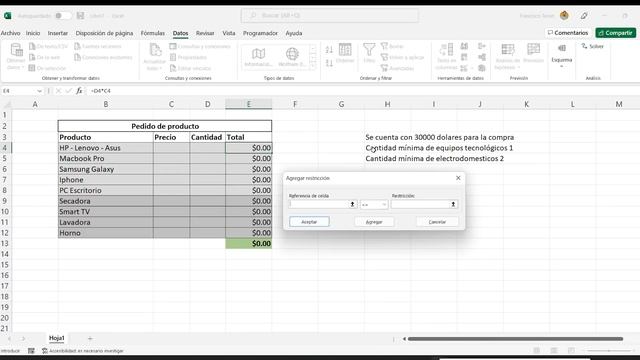Open Conexiones existentes in the ribbon
The image size is (640, 360).
coord(103,58)
